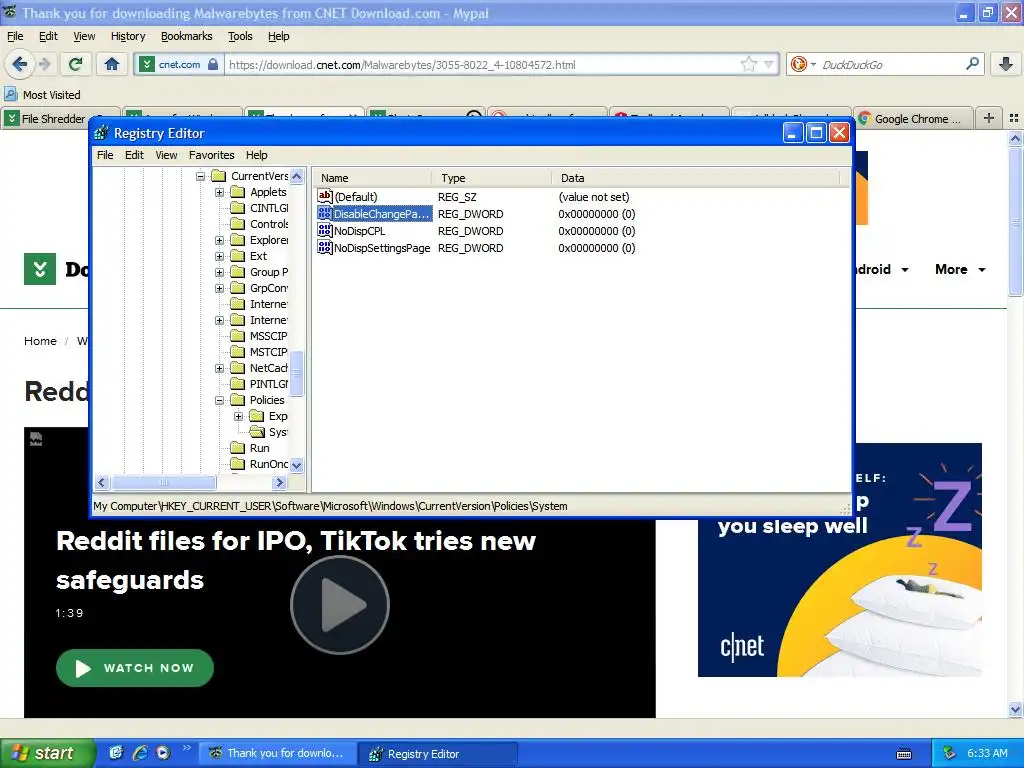Open the browser History menu
Viewport: 1024px width, 768px height.
(128, 36)
